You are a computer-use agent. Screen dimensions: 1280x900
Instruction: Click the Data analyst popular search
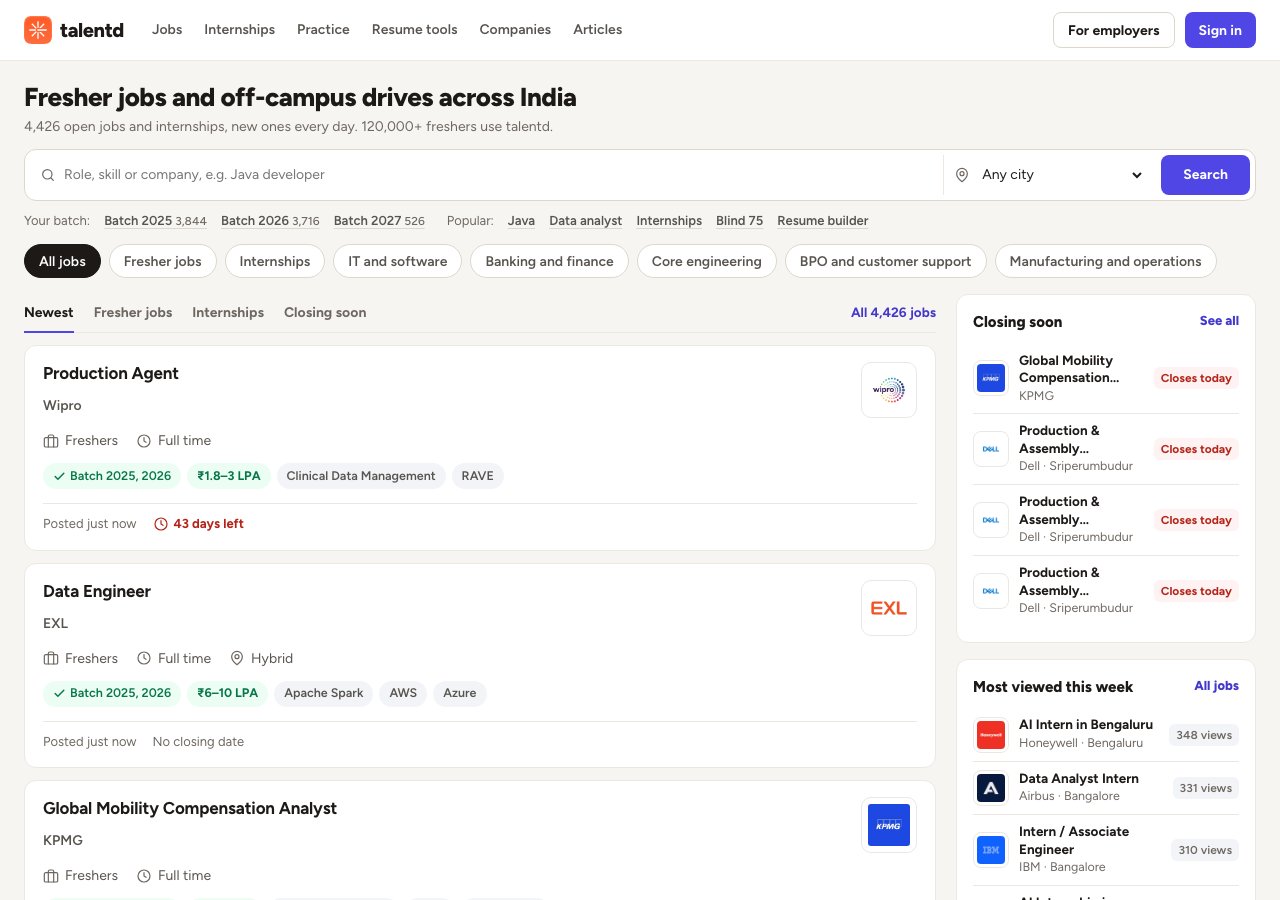click(x=586, y=221)
